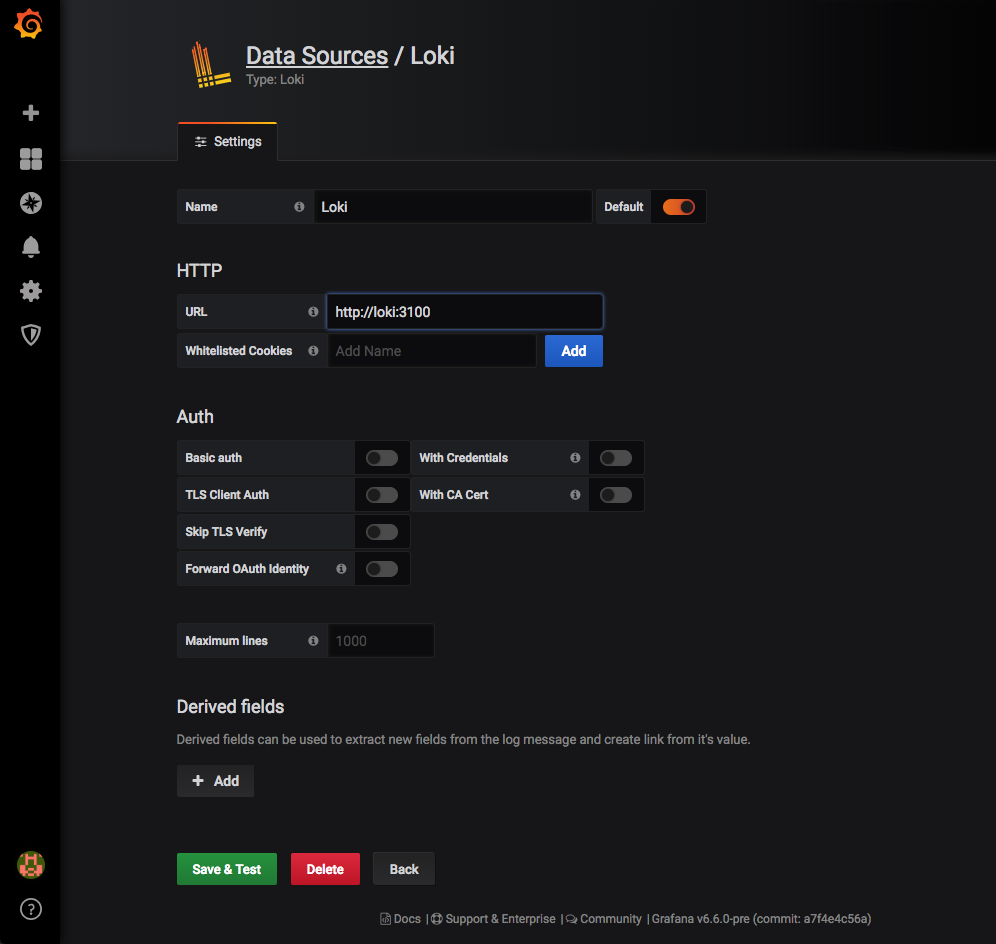Screen dimensions: 996x944
Task: Click the Save & Test button
Action: point(227,869)
